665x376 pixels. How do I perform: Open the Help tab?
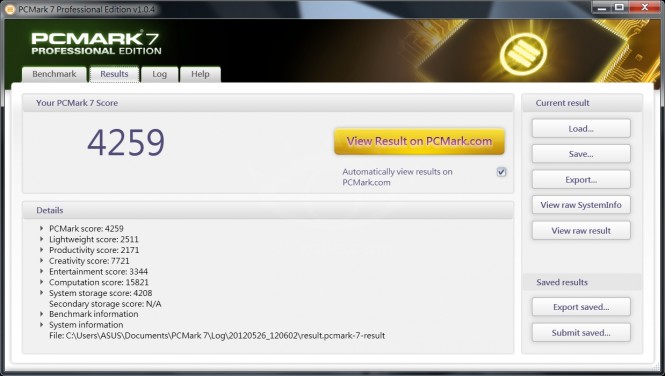click(200, 74)
